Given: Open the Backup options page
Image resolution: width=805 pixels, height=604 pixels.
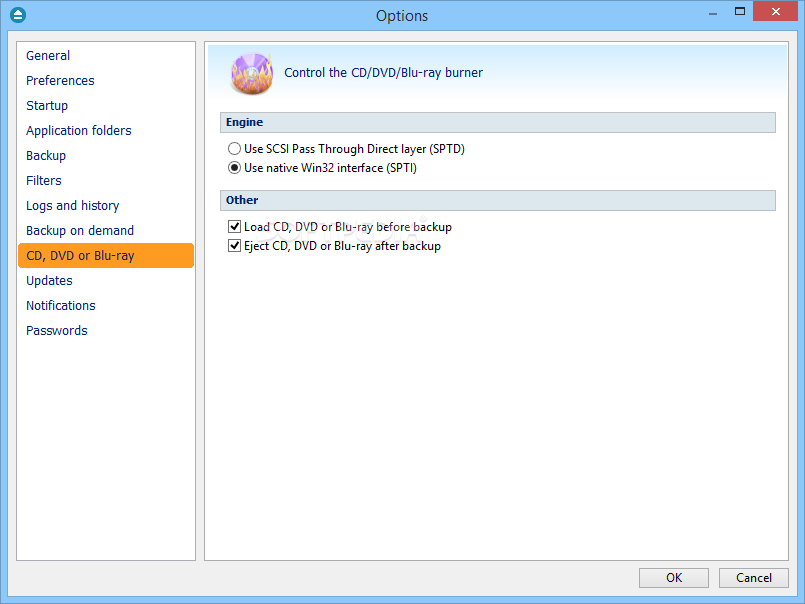Looking at the screenshot, I should click(x=46, y=156).
